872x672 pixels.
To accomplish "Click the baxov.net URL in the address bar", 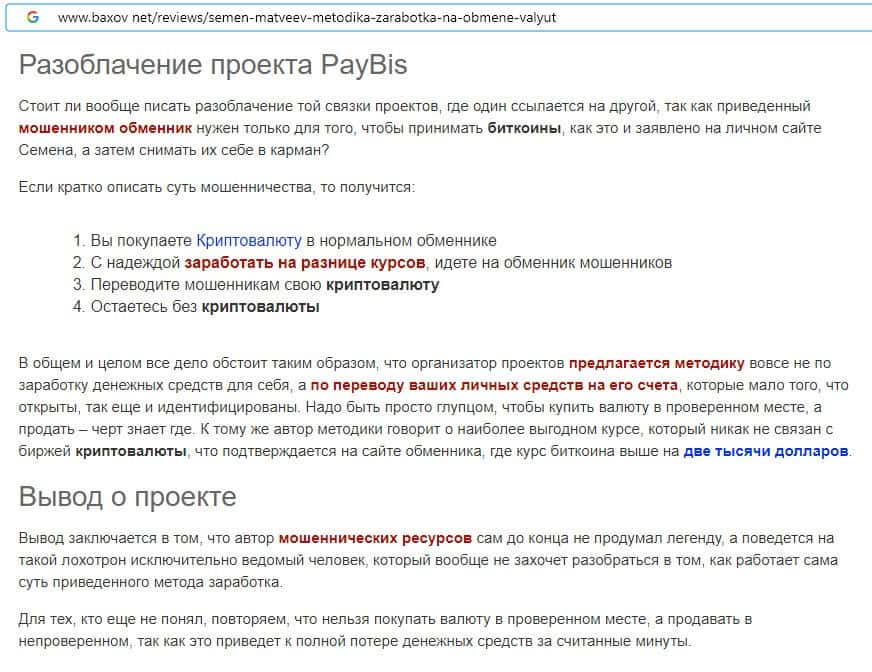I will 306,18.
